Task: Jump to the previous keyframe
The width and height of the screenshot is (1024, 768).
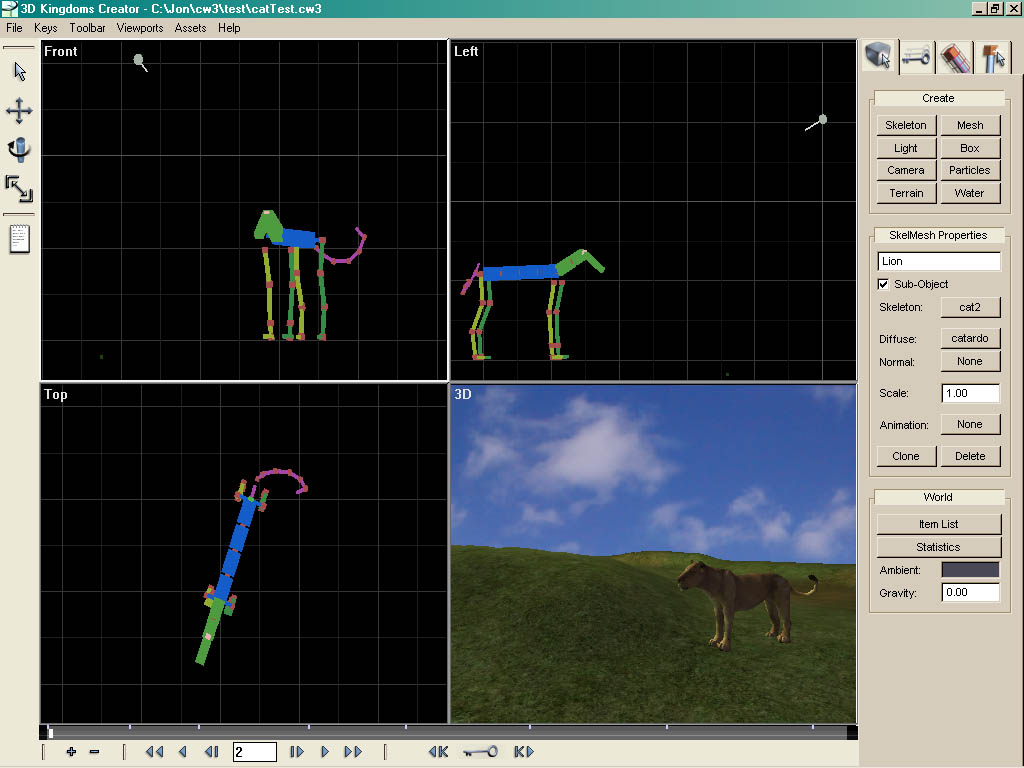Action: pyautogui.click(x=438, y=752)
